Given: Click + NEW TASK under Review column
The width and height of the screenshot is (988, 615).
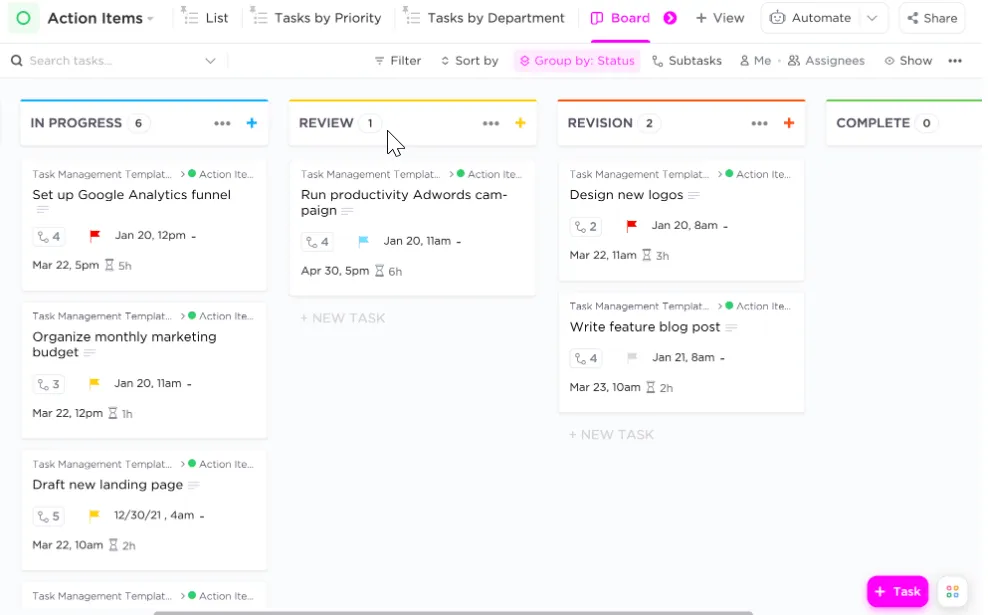Looking at the screenshot, I should 343,318.
